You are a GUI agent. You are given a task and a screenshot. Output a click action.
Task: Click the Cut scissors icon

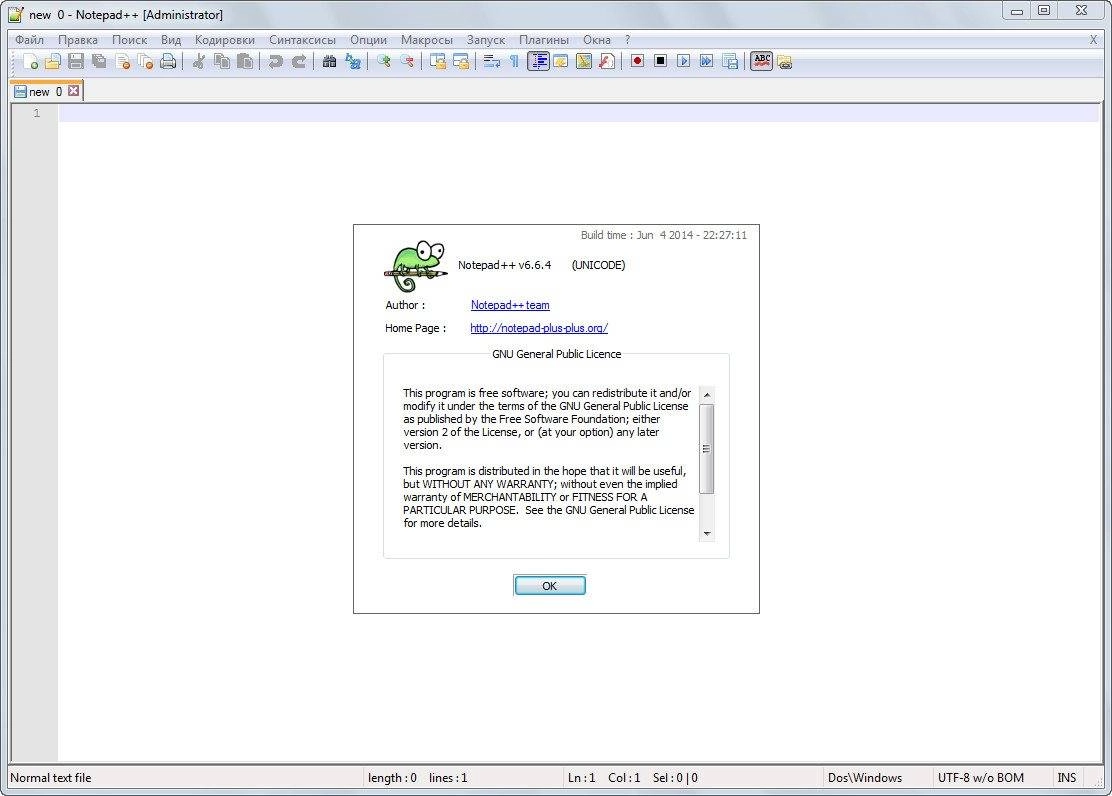[x=199, y=62]
